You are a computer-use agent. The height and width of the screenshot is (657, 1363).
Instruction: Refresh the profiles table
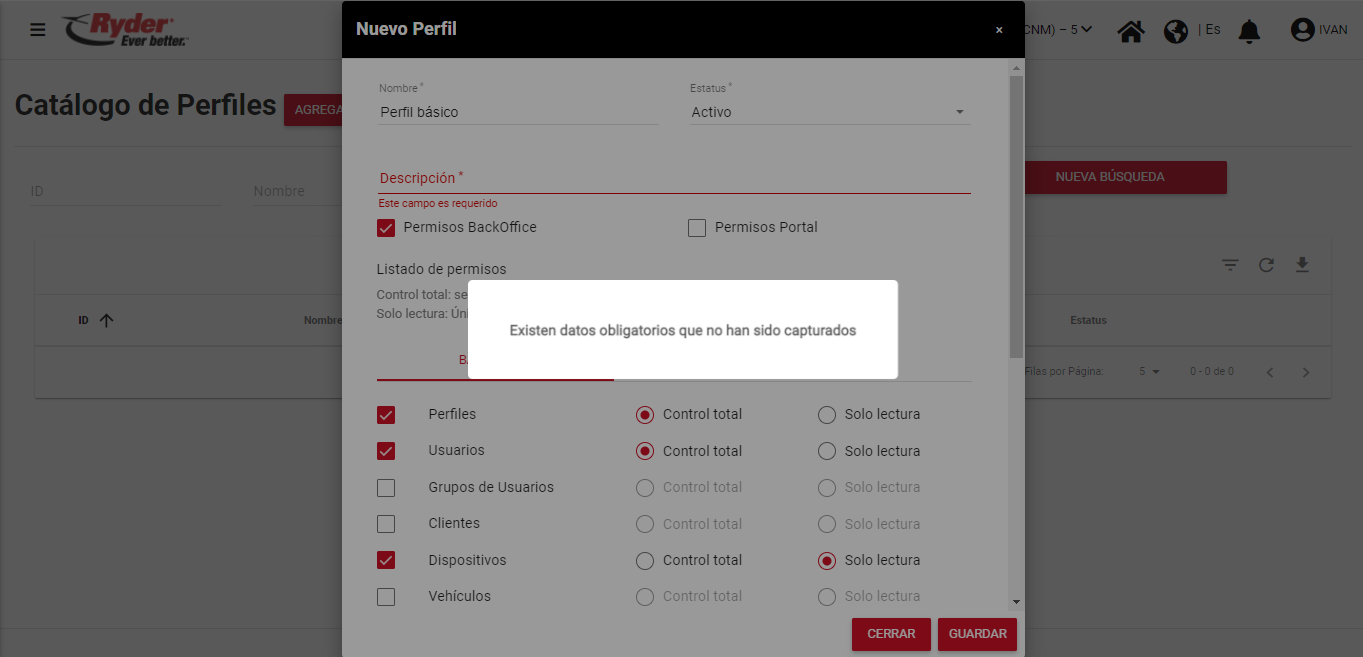(1266, 265)
